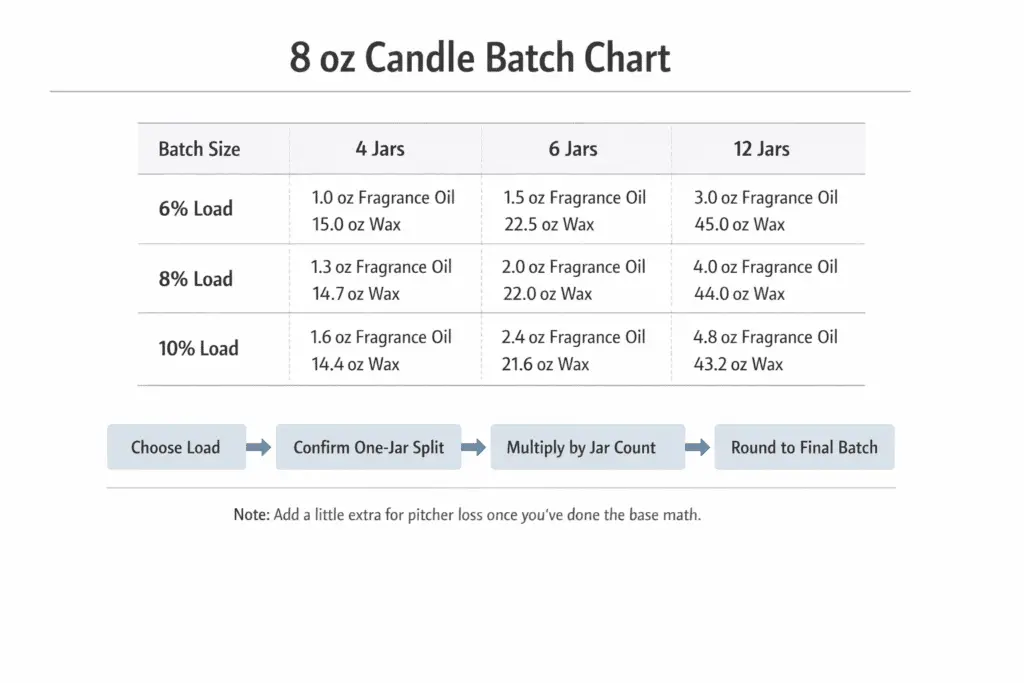The width and height of the screenshot is (1024, 683).
Task: Click the 4 Jars column header
Action: pyautogui.click(x=380, y=149)
